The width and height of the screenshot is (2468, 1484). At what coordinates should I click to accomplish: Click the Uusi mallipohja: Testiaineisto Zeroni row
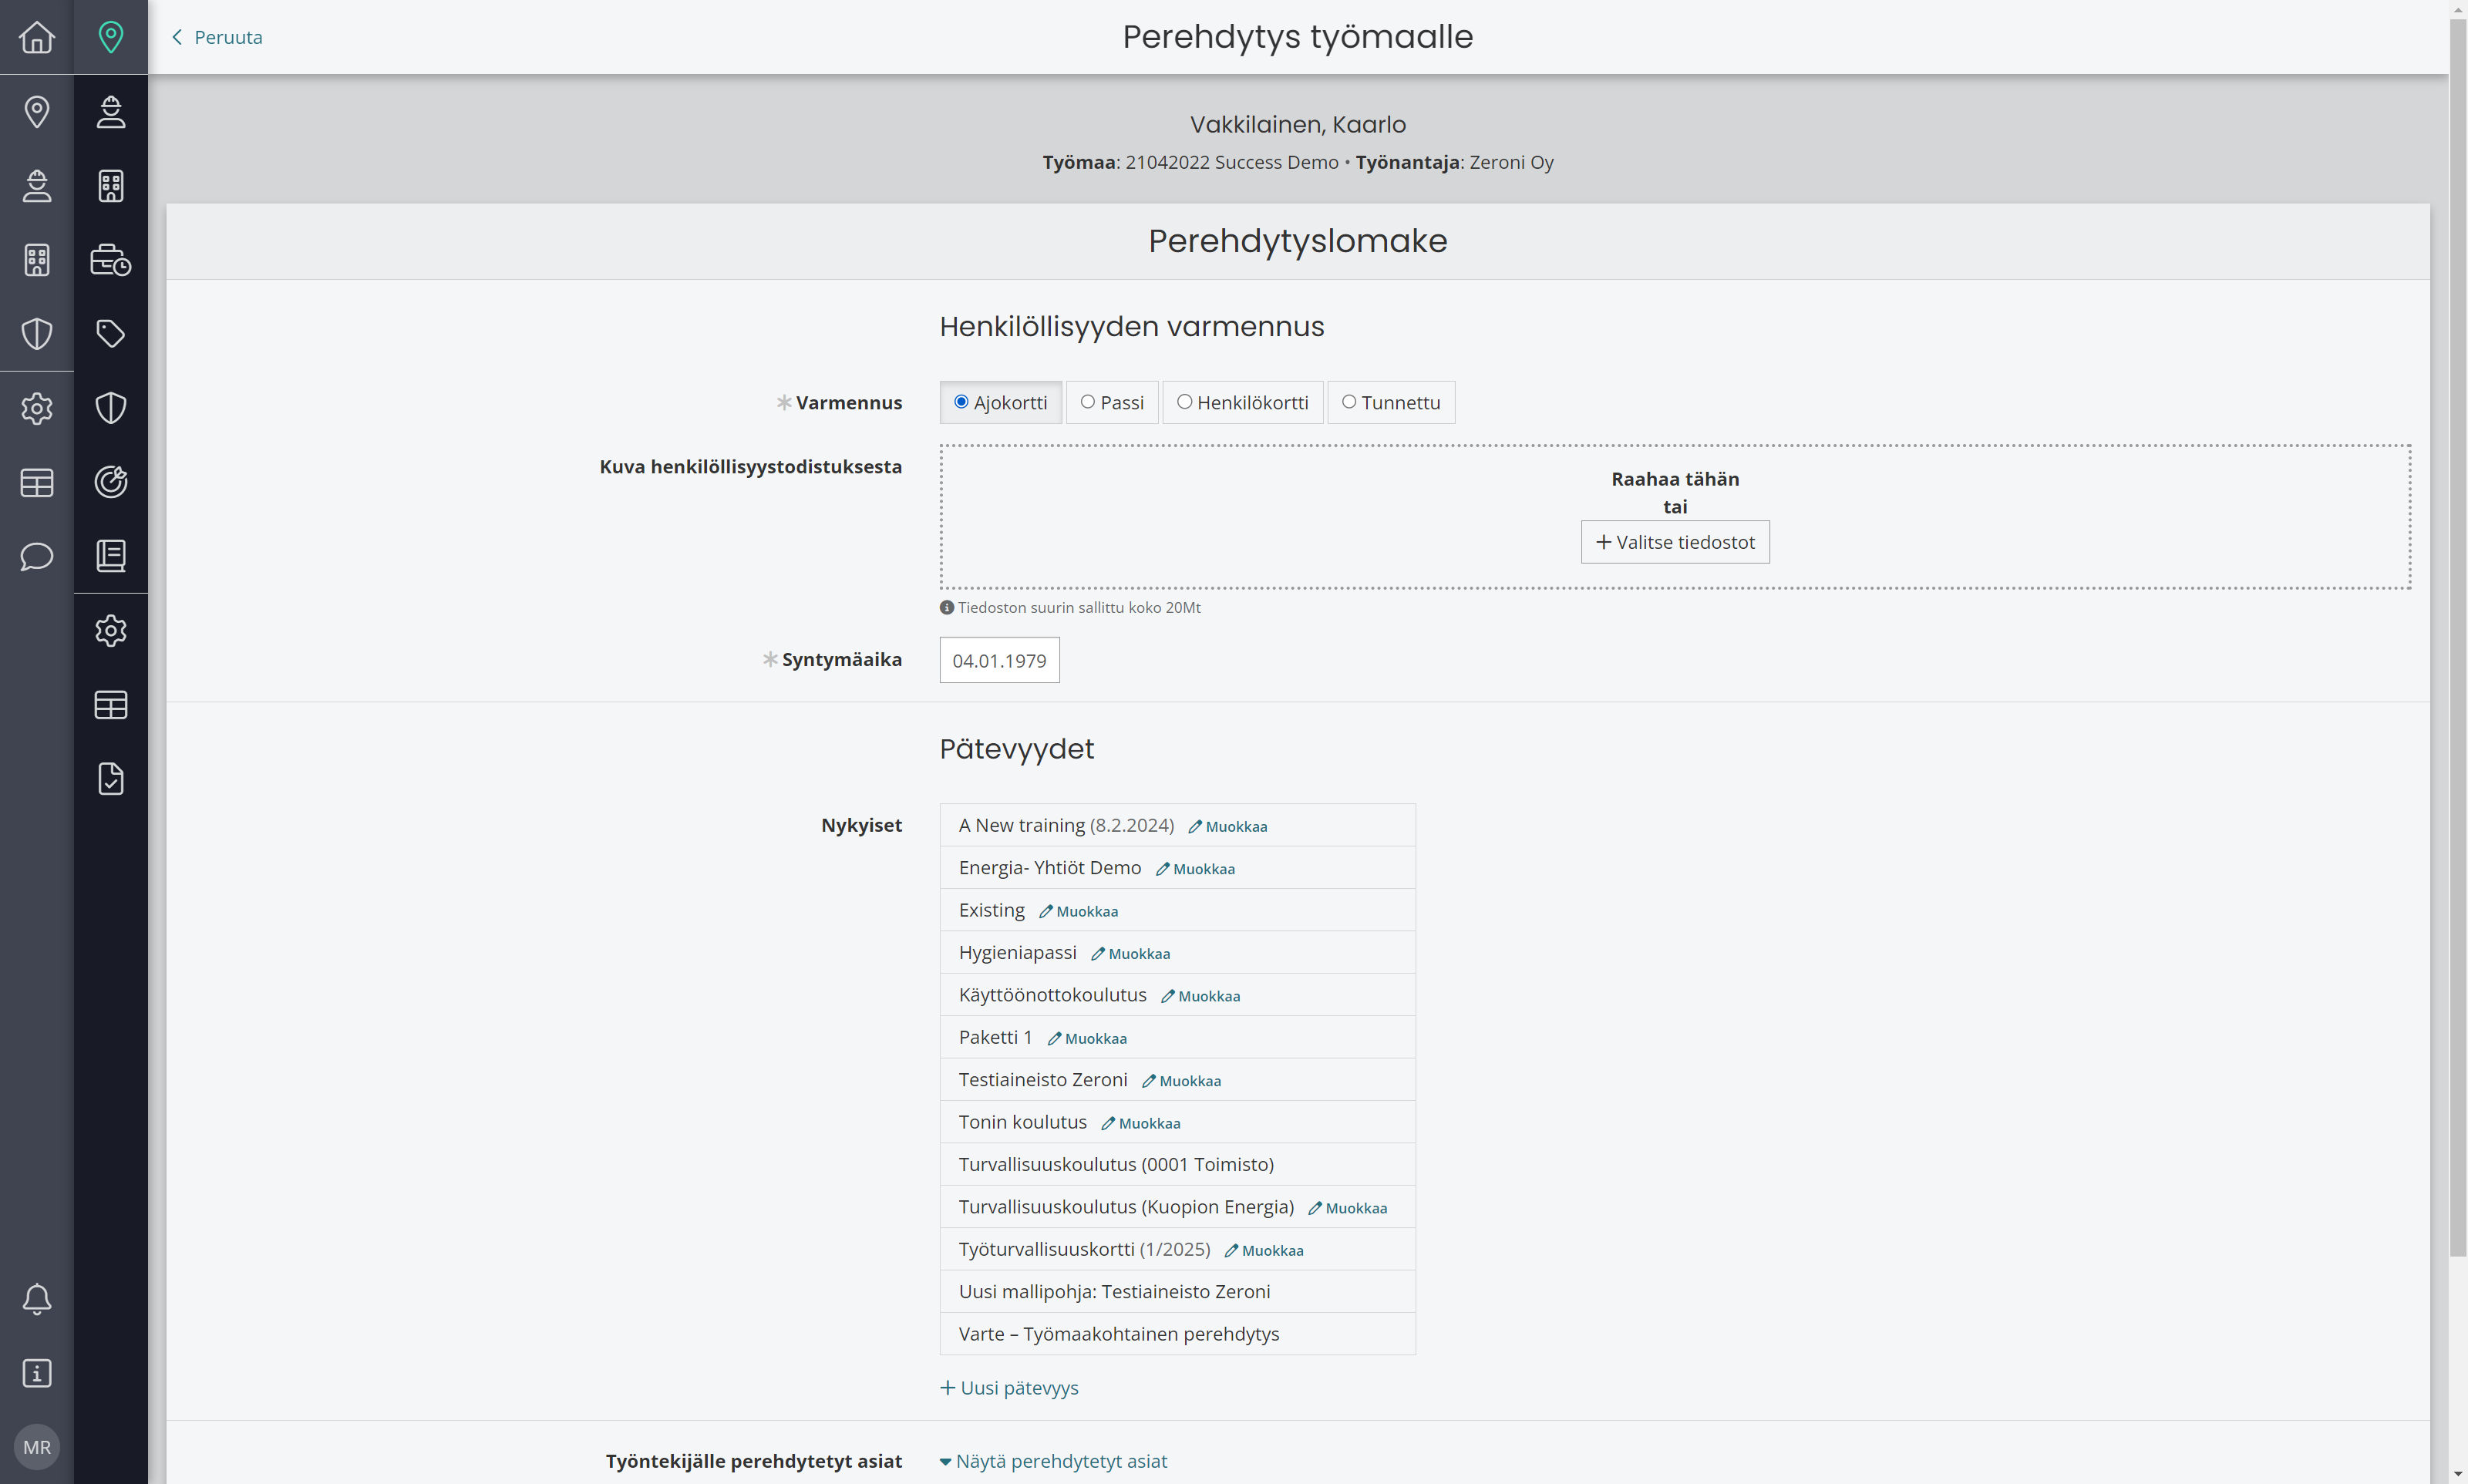[x=1177, y=1292]
